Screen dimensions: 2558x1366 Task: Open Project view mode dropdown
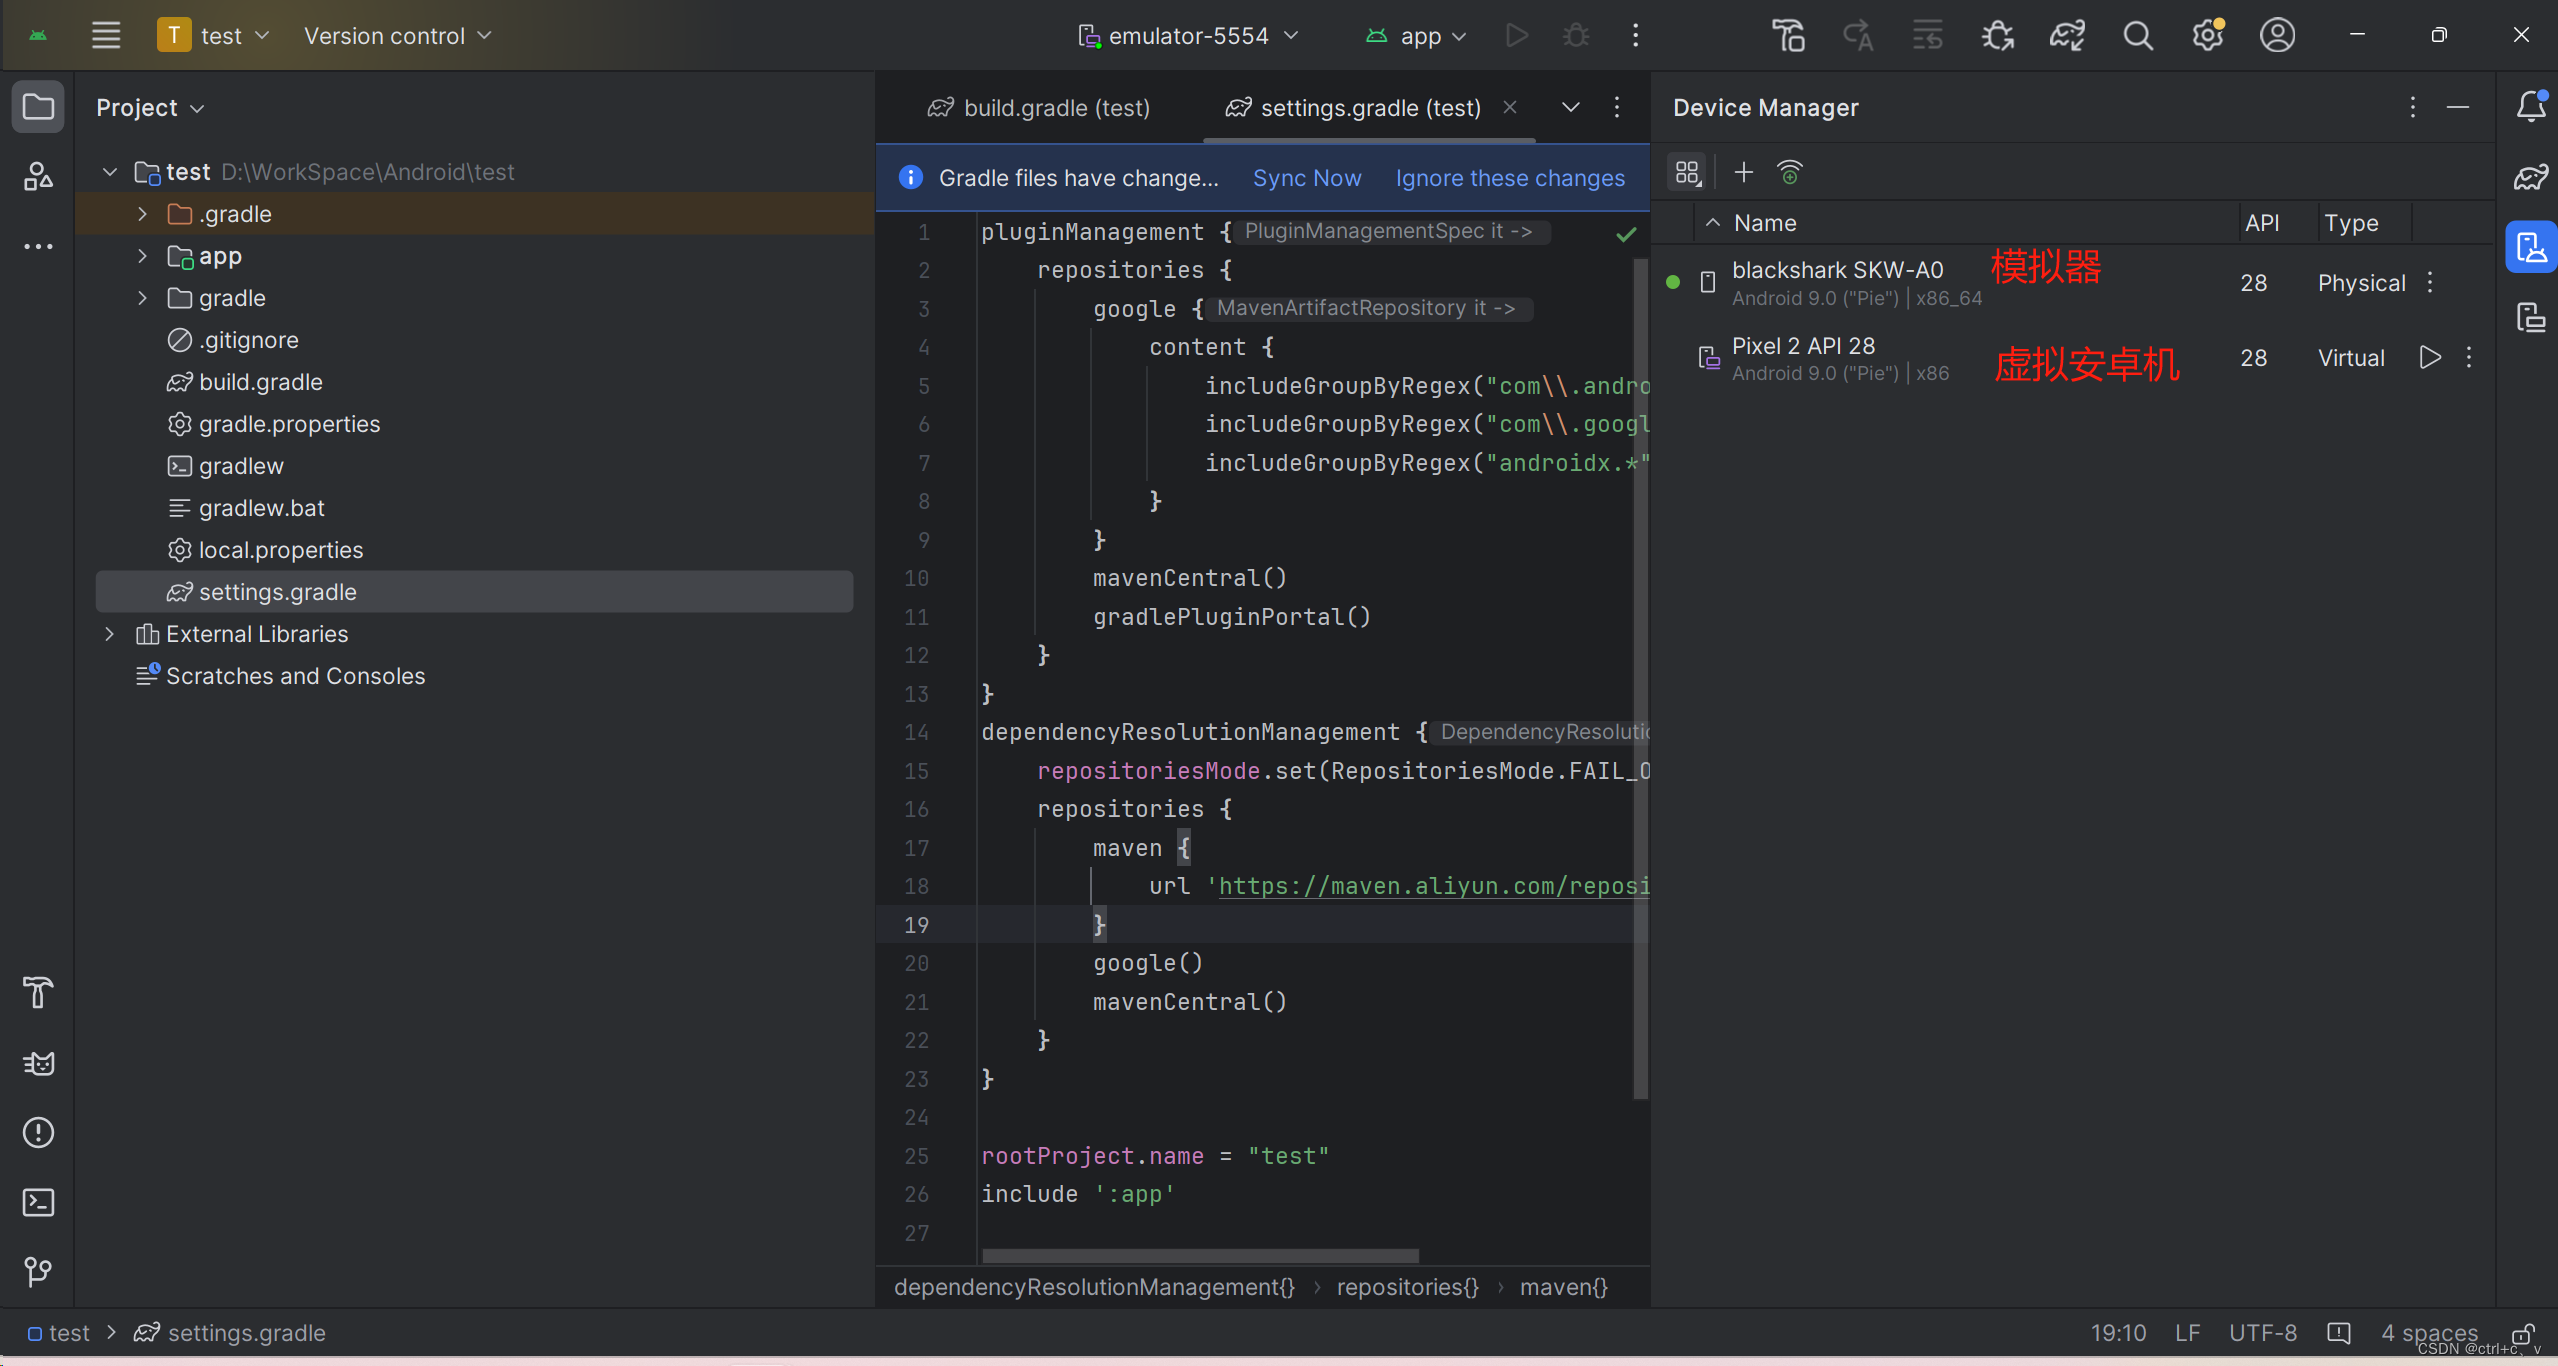coord(150,107)
